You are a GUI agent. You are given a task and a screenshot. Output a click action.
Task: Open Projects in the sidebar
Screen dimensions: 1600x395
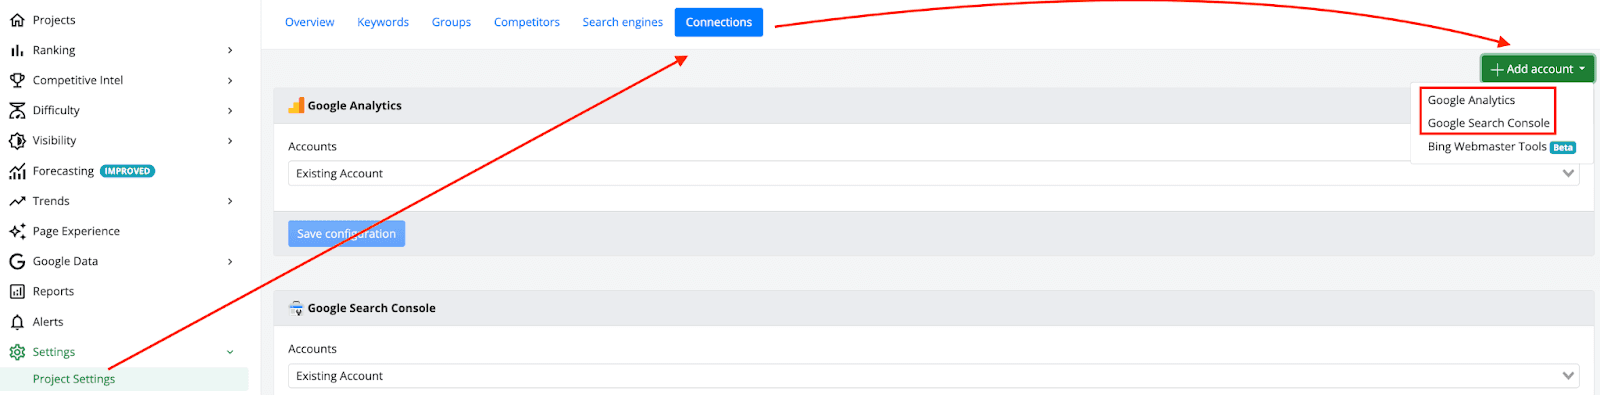pos(54,20)
